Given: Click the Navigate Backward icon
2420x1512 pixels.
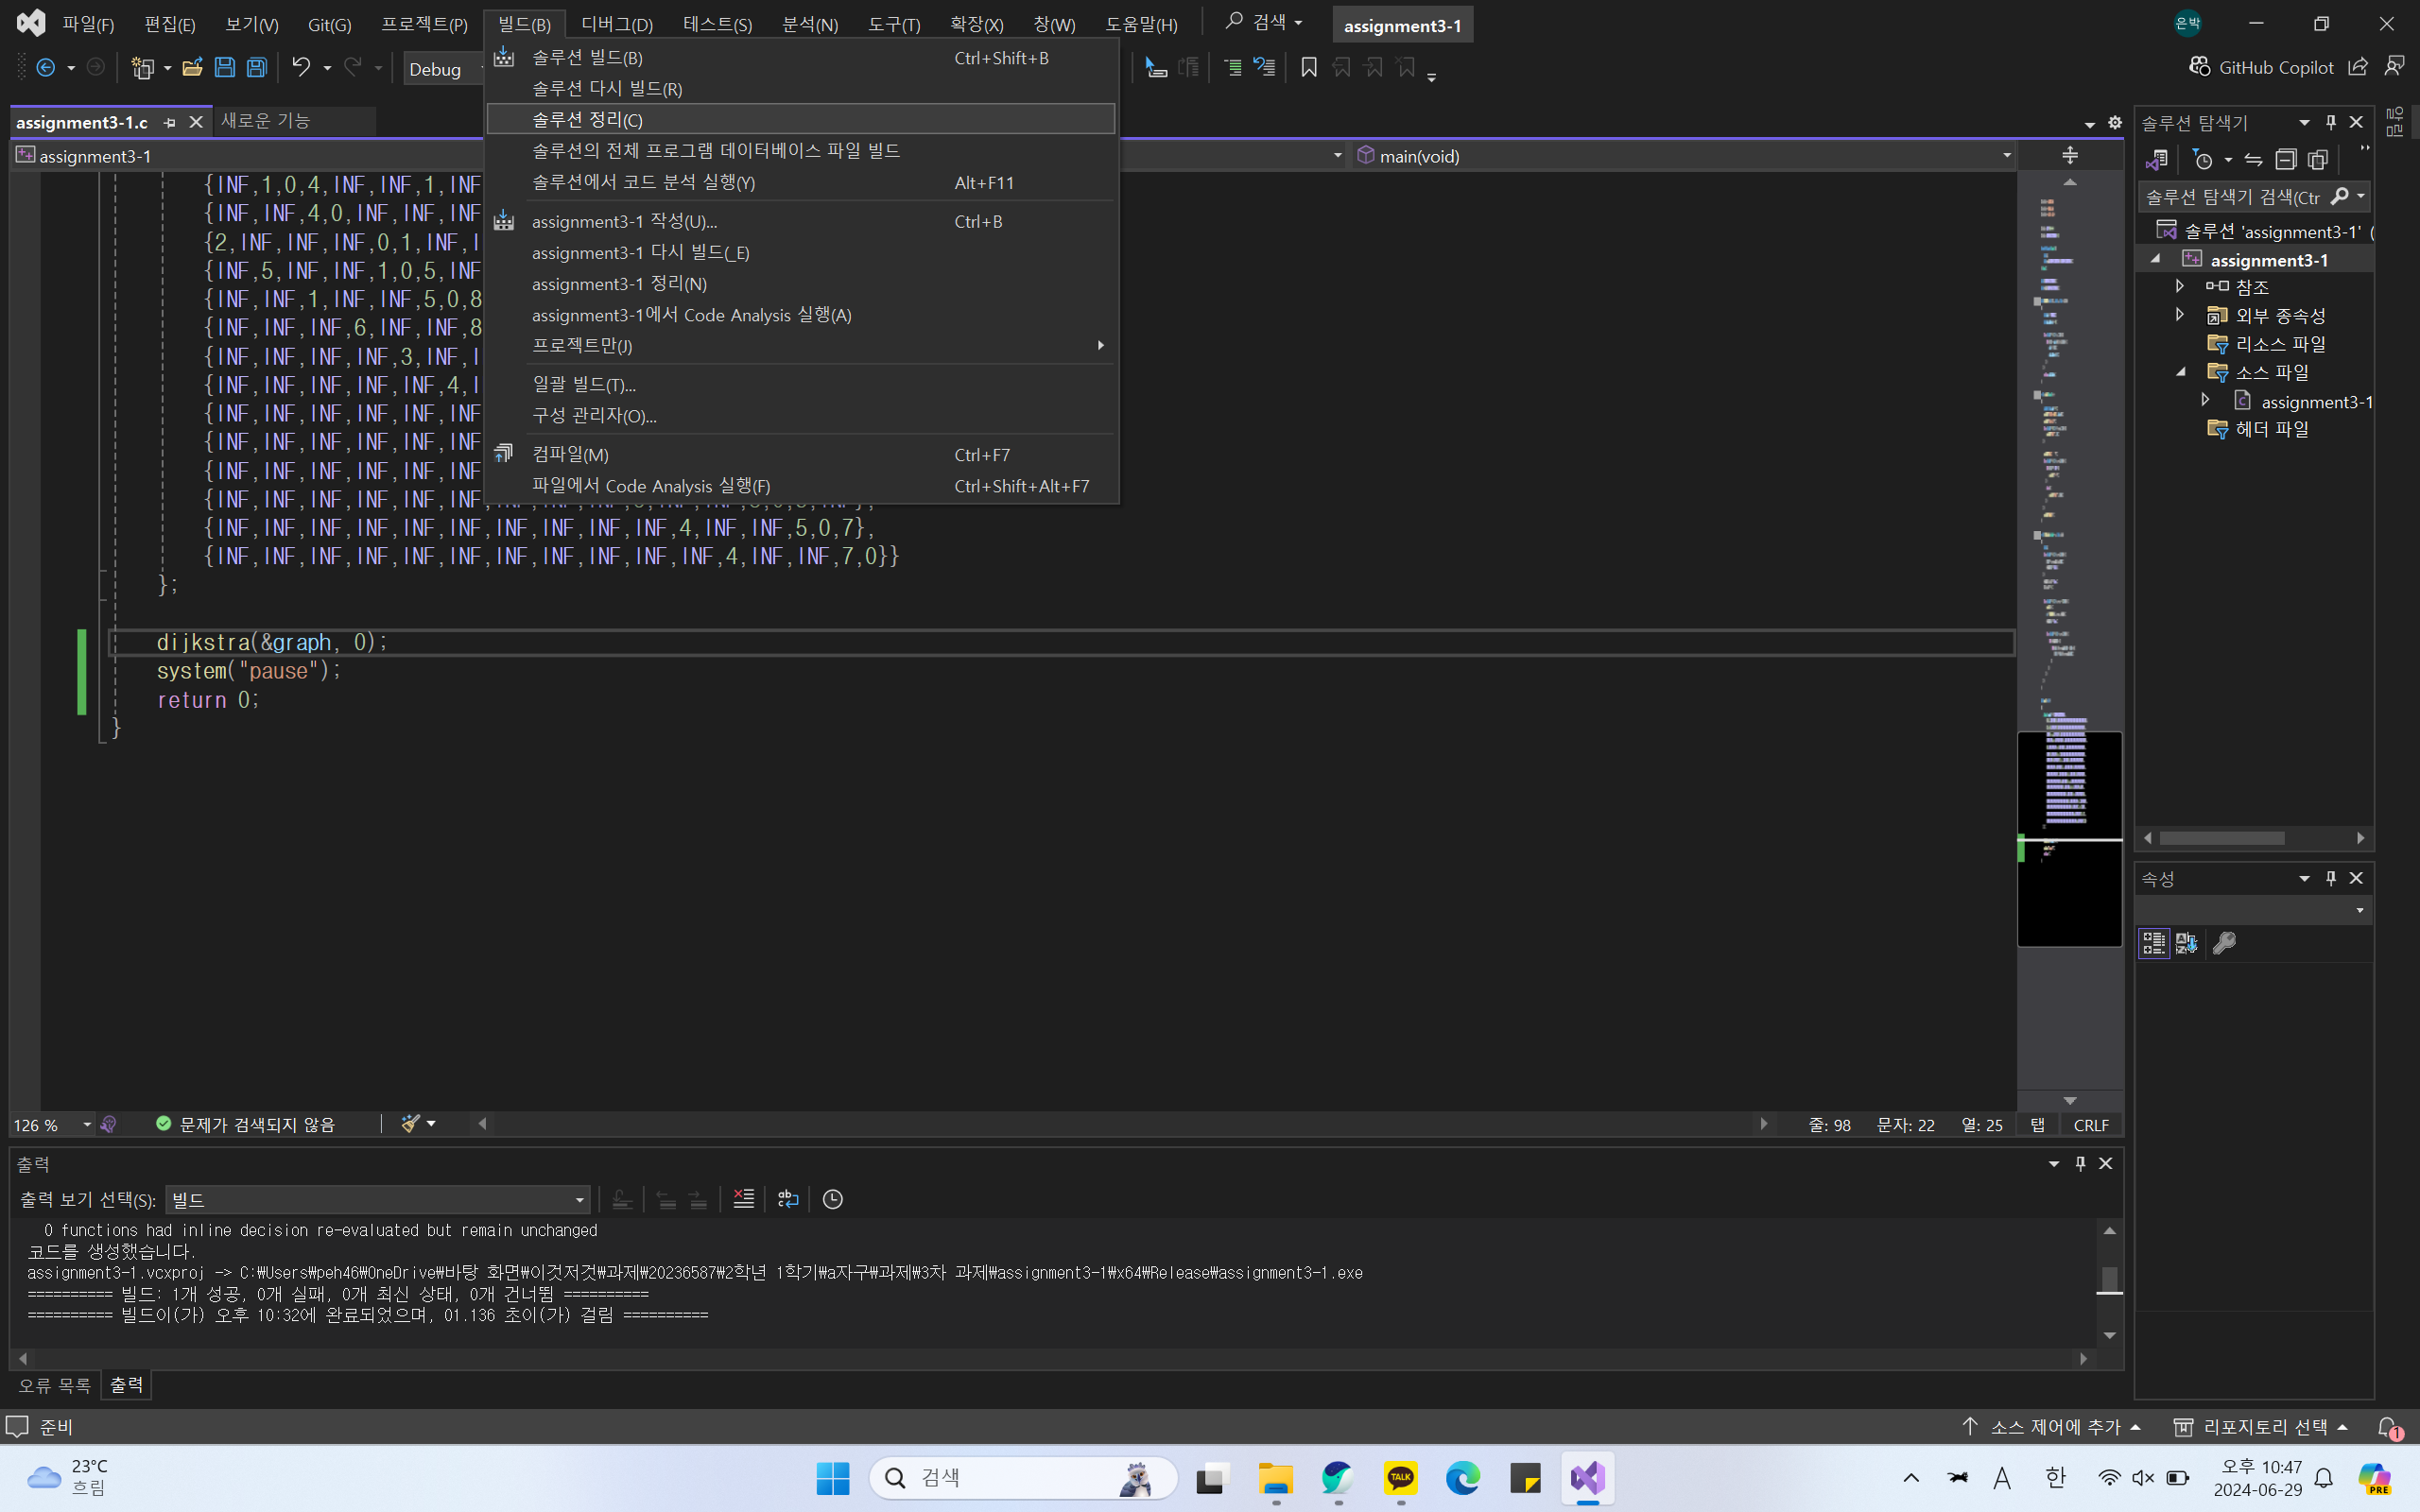Looking at the screenshot, I should [45, 68].
